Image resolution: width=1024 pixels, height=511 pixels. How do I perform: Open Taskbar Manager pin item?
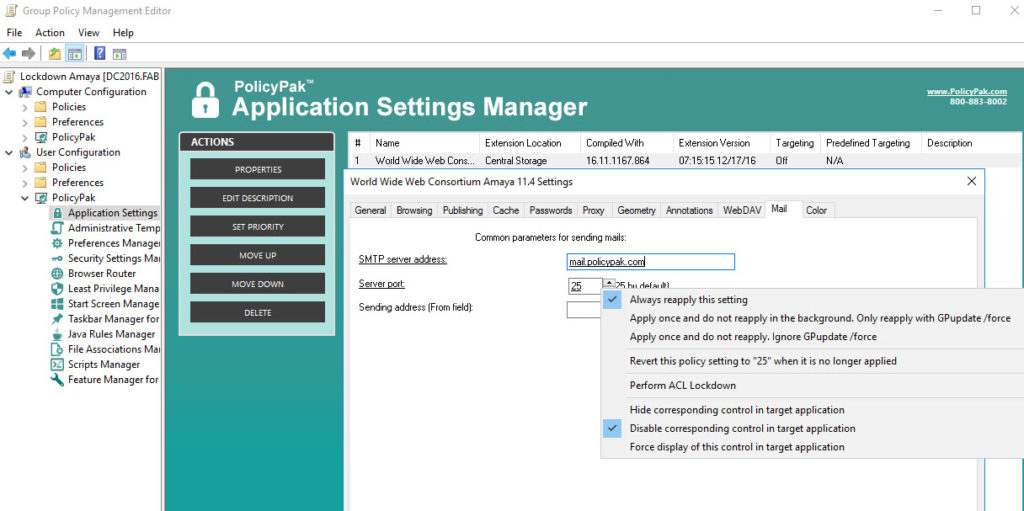coord(105,319)
